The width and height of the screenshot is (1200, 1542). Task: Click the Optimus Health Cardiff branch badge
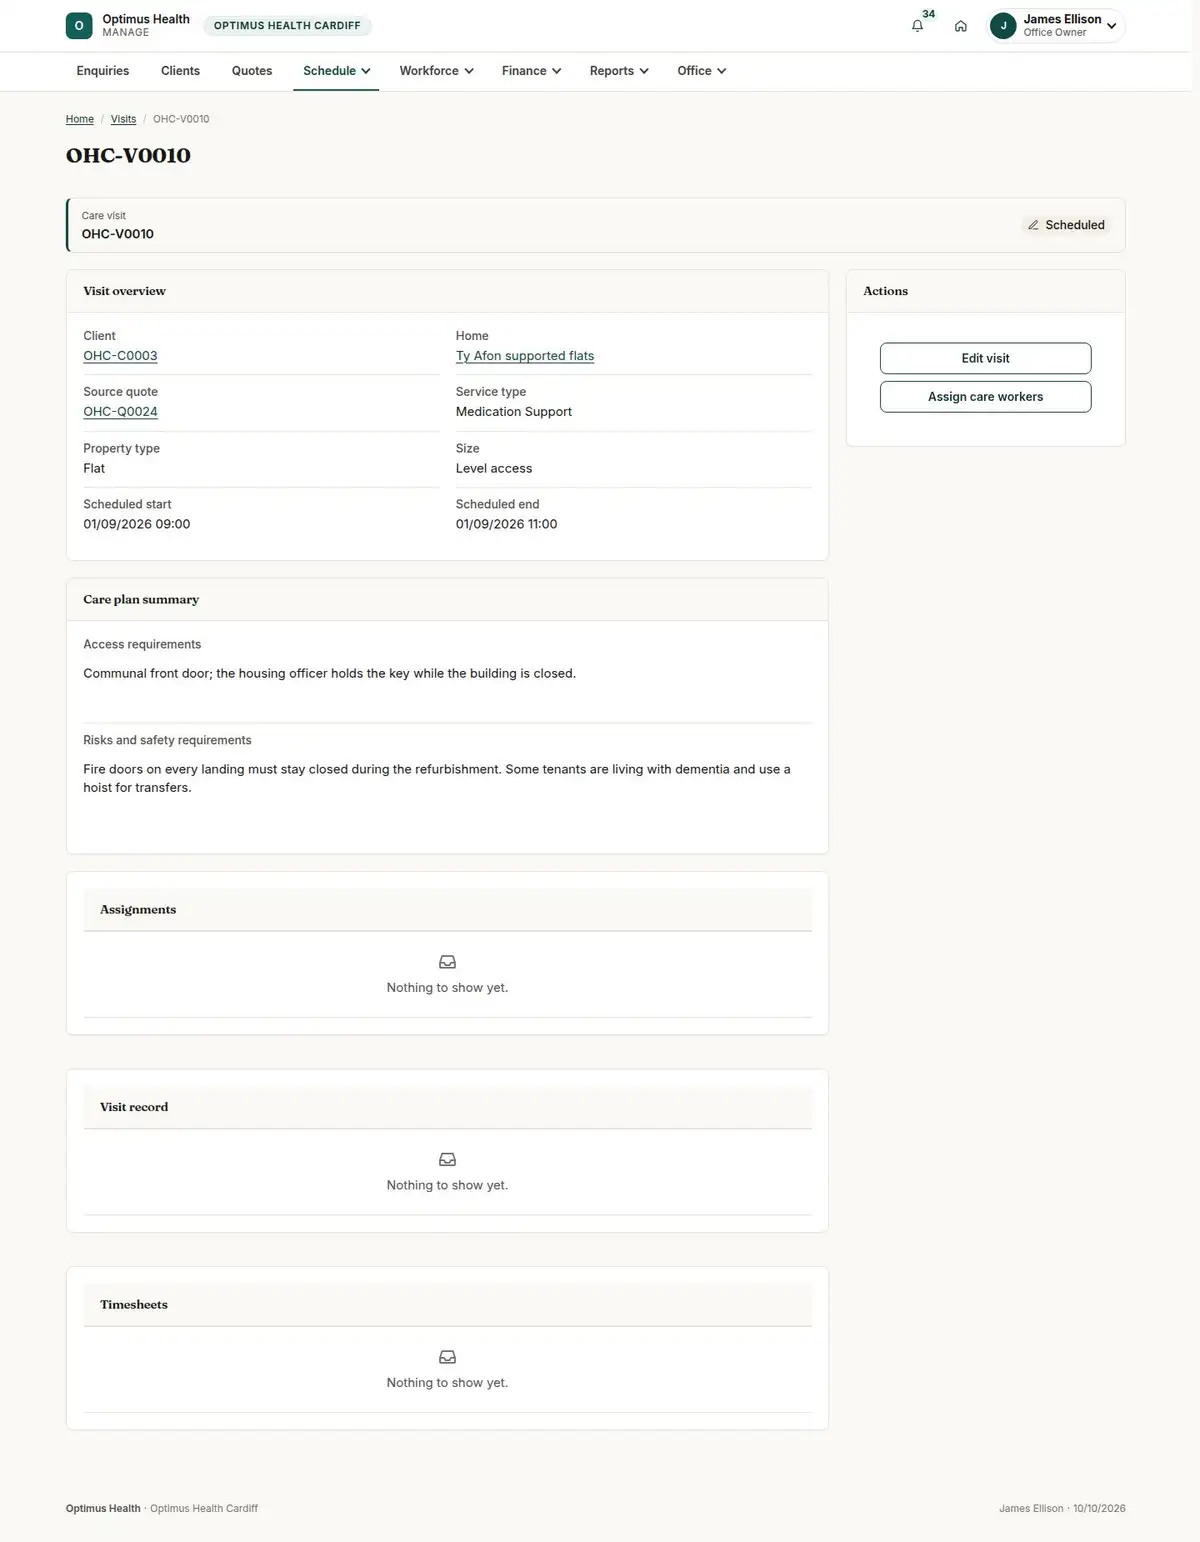click(287, 26)
